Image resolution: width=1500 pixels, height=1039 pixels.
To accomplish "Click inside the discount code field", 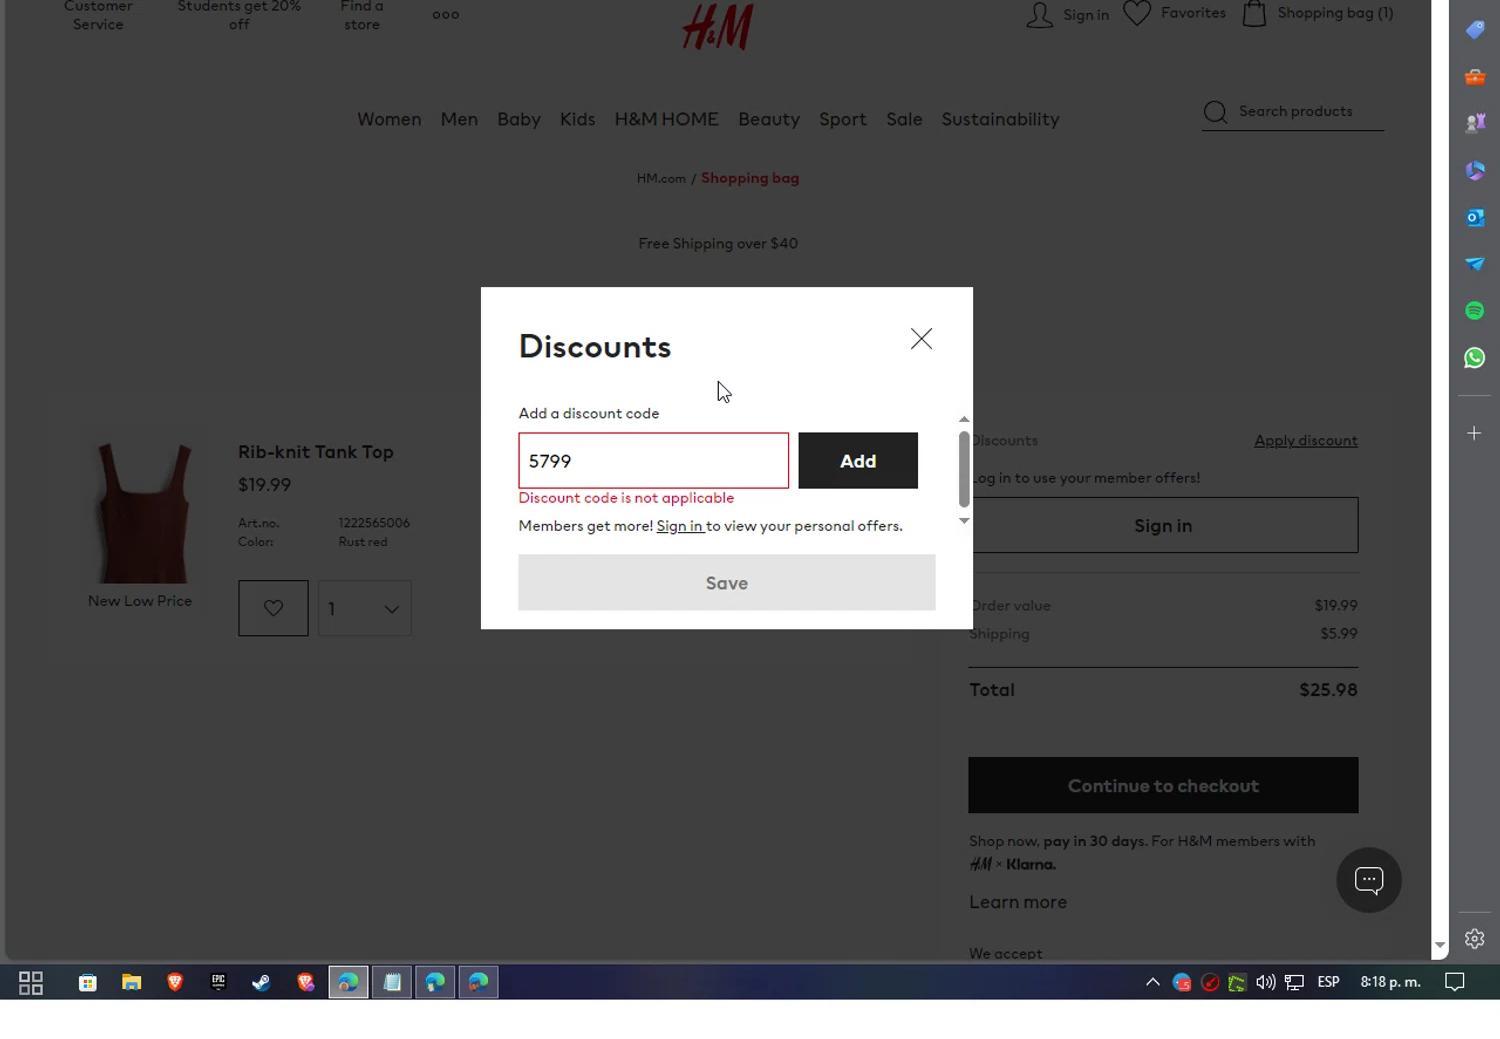I will pos(653,460).
